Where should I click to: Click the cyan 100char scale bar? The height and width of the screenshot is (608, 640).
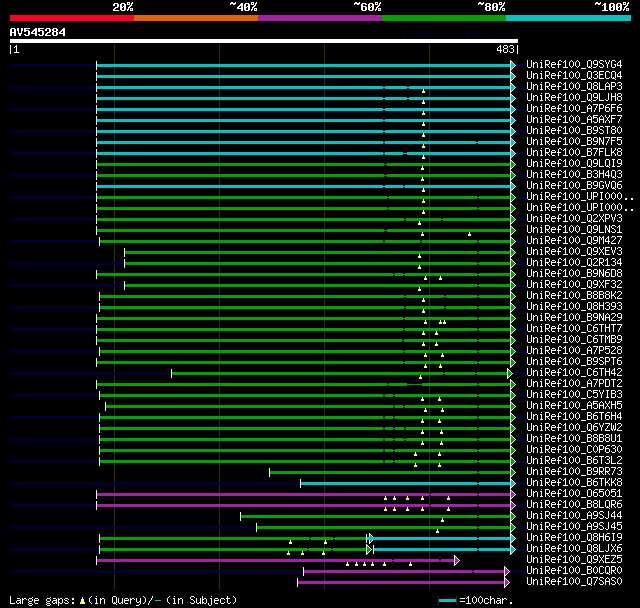(x=447, y=600)
